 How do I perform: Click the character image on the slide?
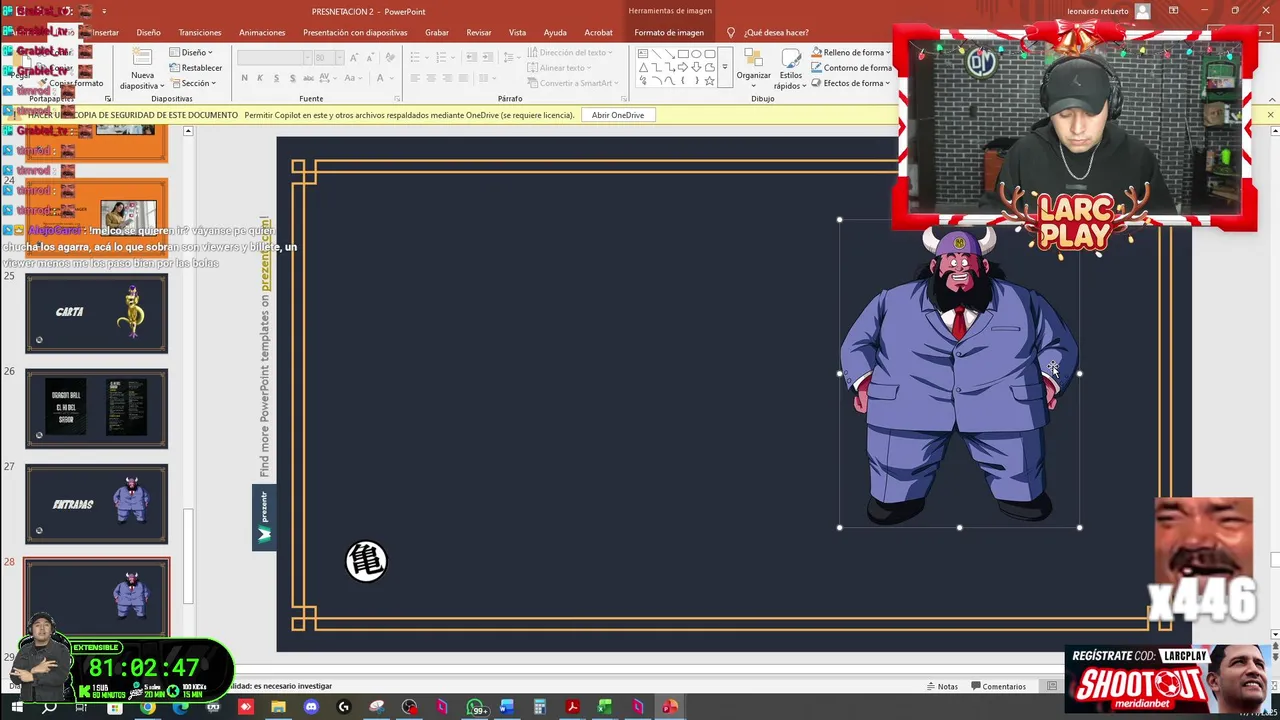959,374
